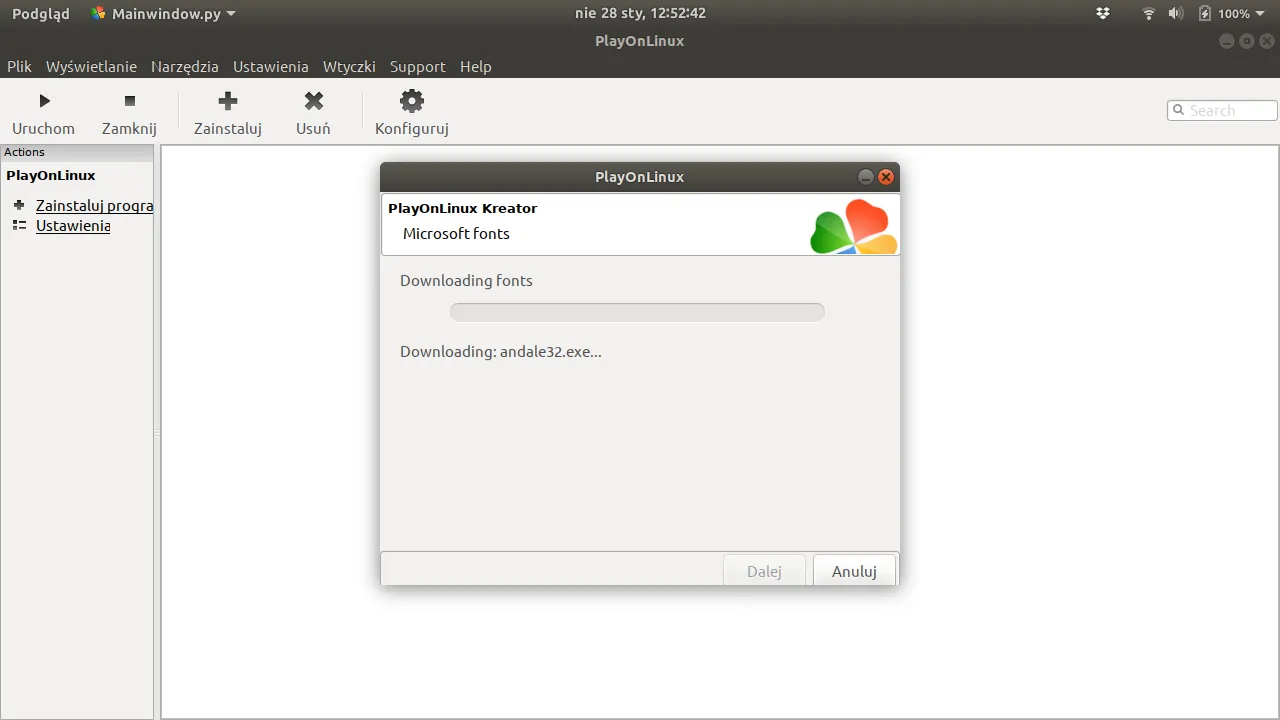This screenshot has width=1280, height=720.
Task: Click the Downloading: andale32.exe... text
Action: pyautogui.click(x=501, y=352)
